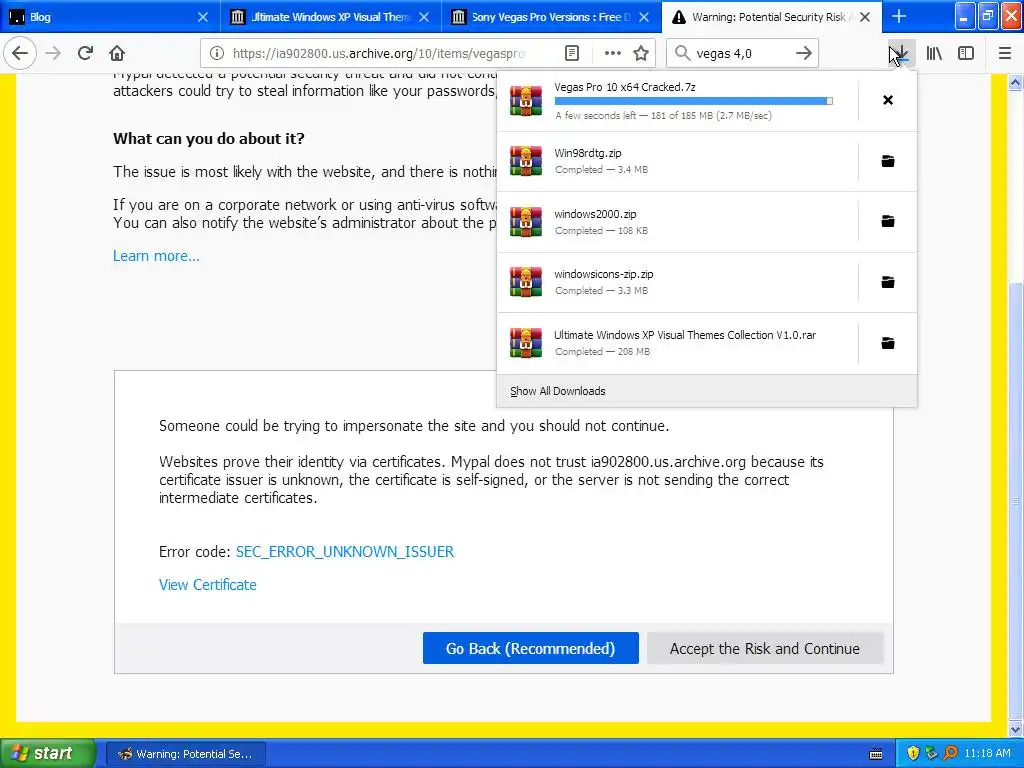1024x768 pixels.
Task: Open page actions three-dot menu
Action: pyautogui.click(x=612, y=54)
